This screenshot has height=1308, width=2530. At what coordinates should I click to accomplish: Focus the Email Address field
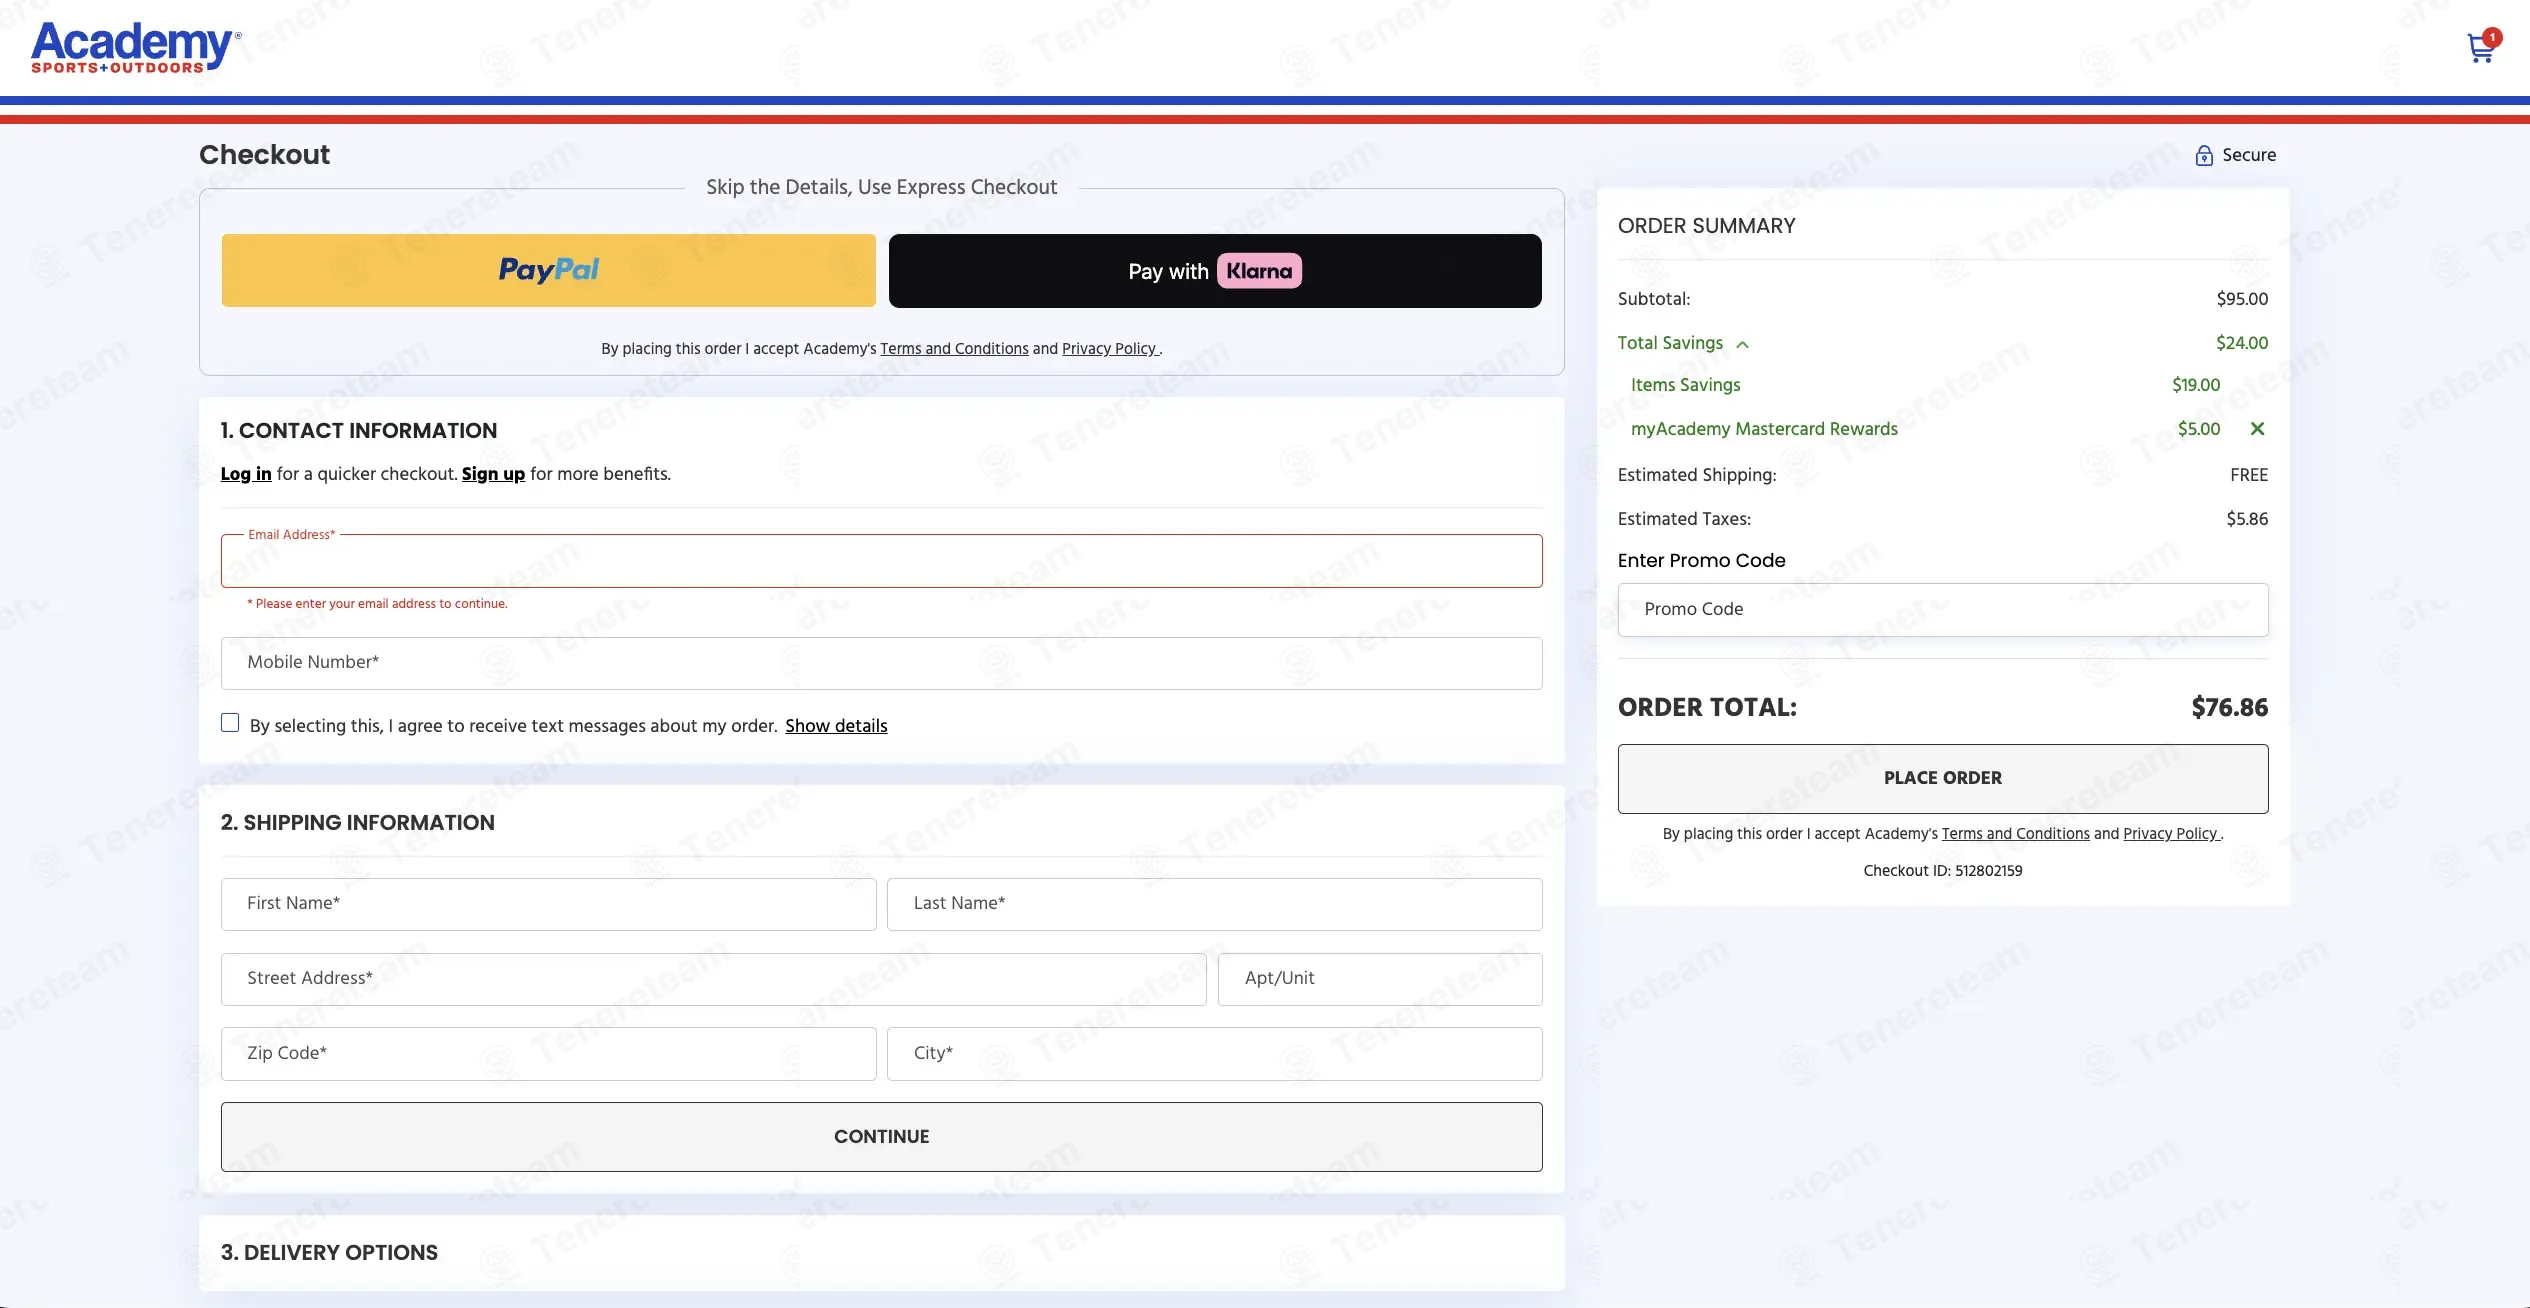882,561
